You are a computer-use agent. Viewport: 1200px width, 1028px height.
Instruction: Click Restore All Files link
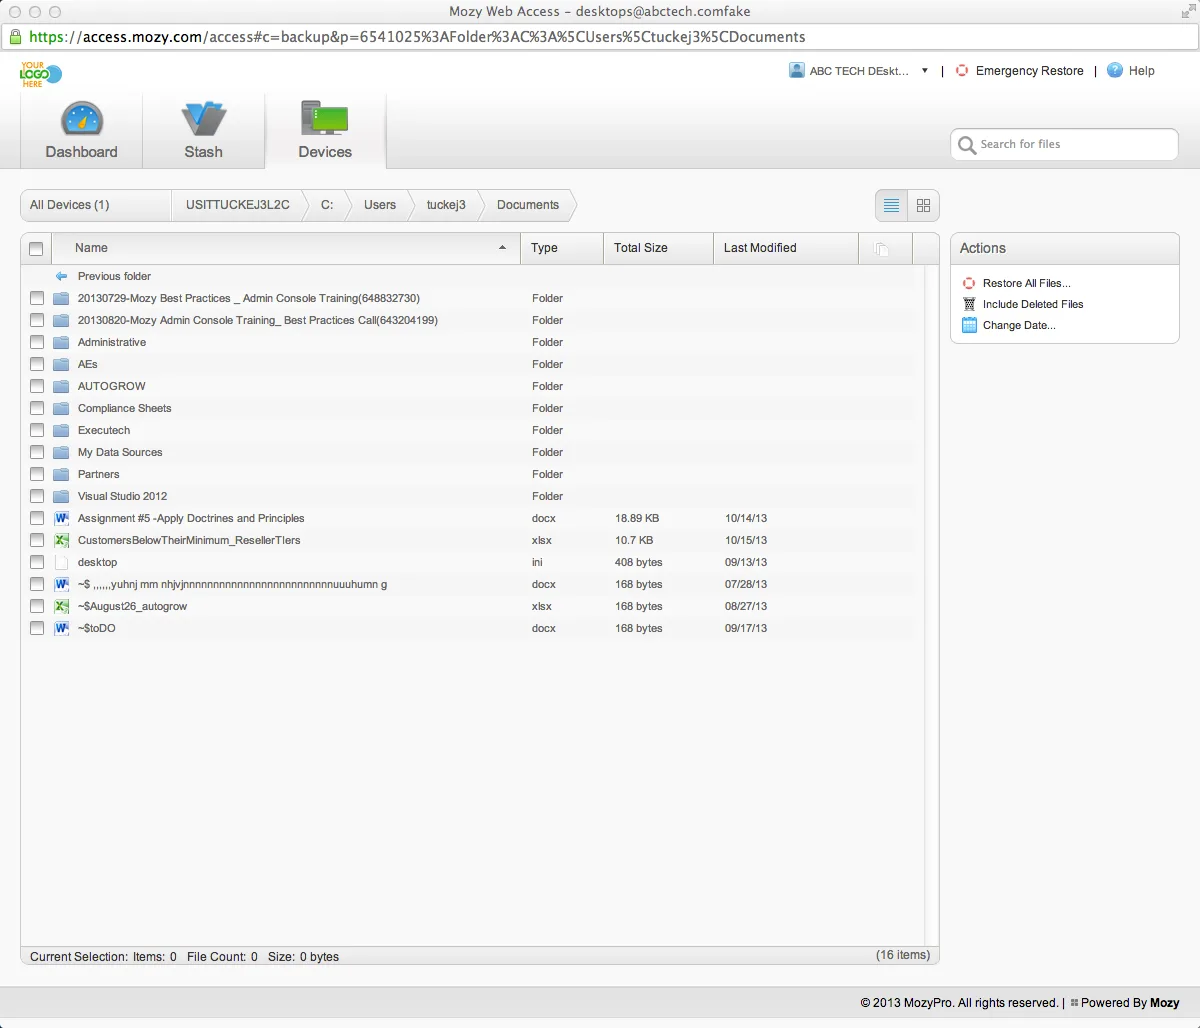click(1027, 283)
